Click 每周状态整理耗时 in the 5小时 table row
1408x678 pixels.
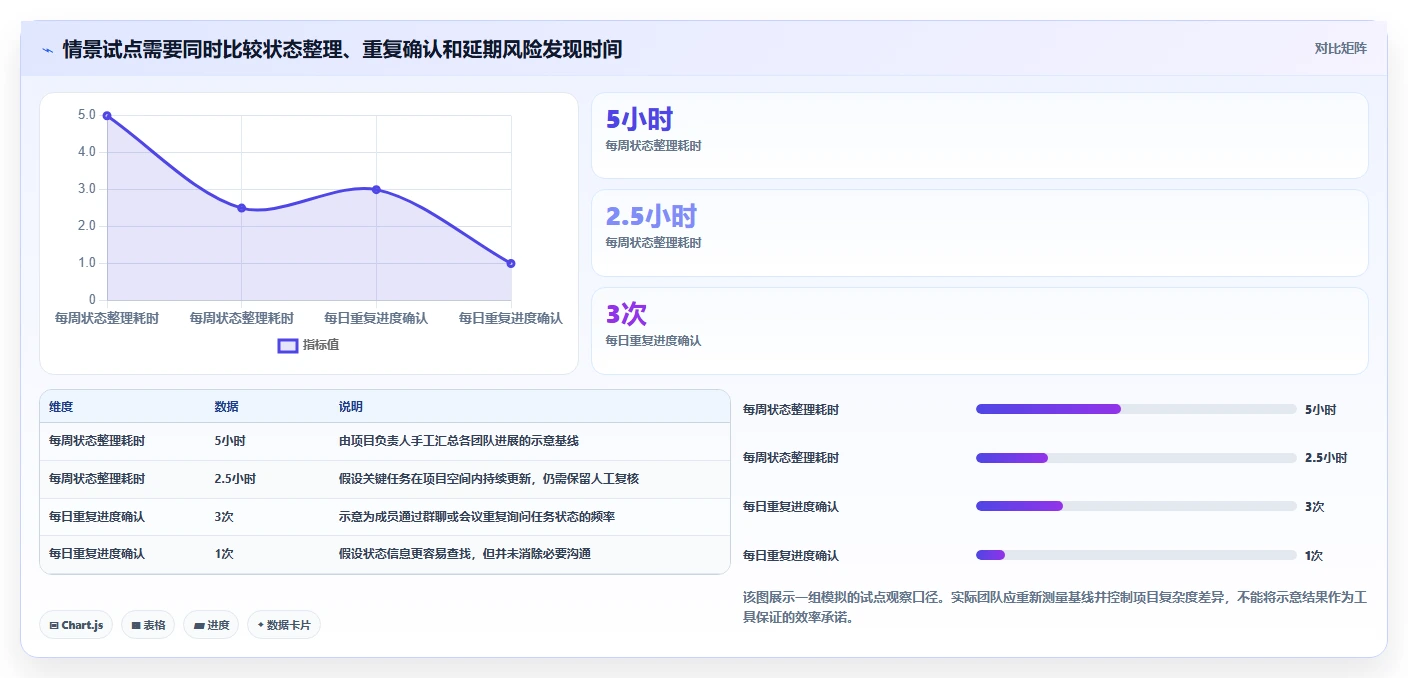97,441
